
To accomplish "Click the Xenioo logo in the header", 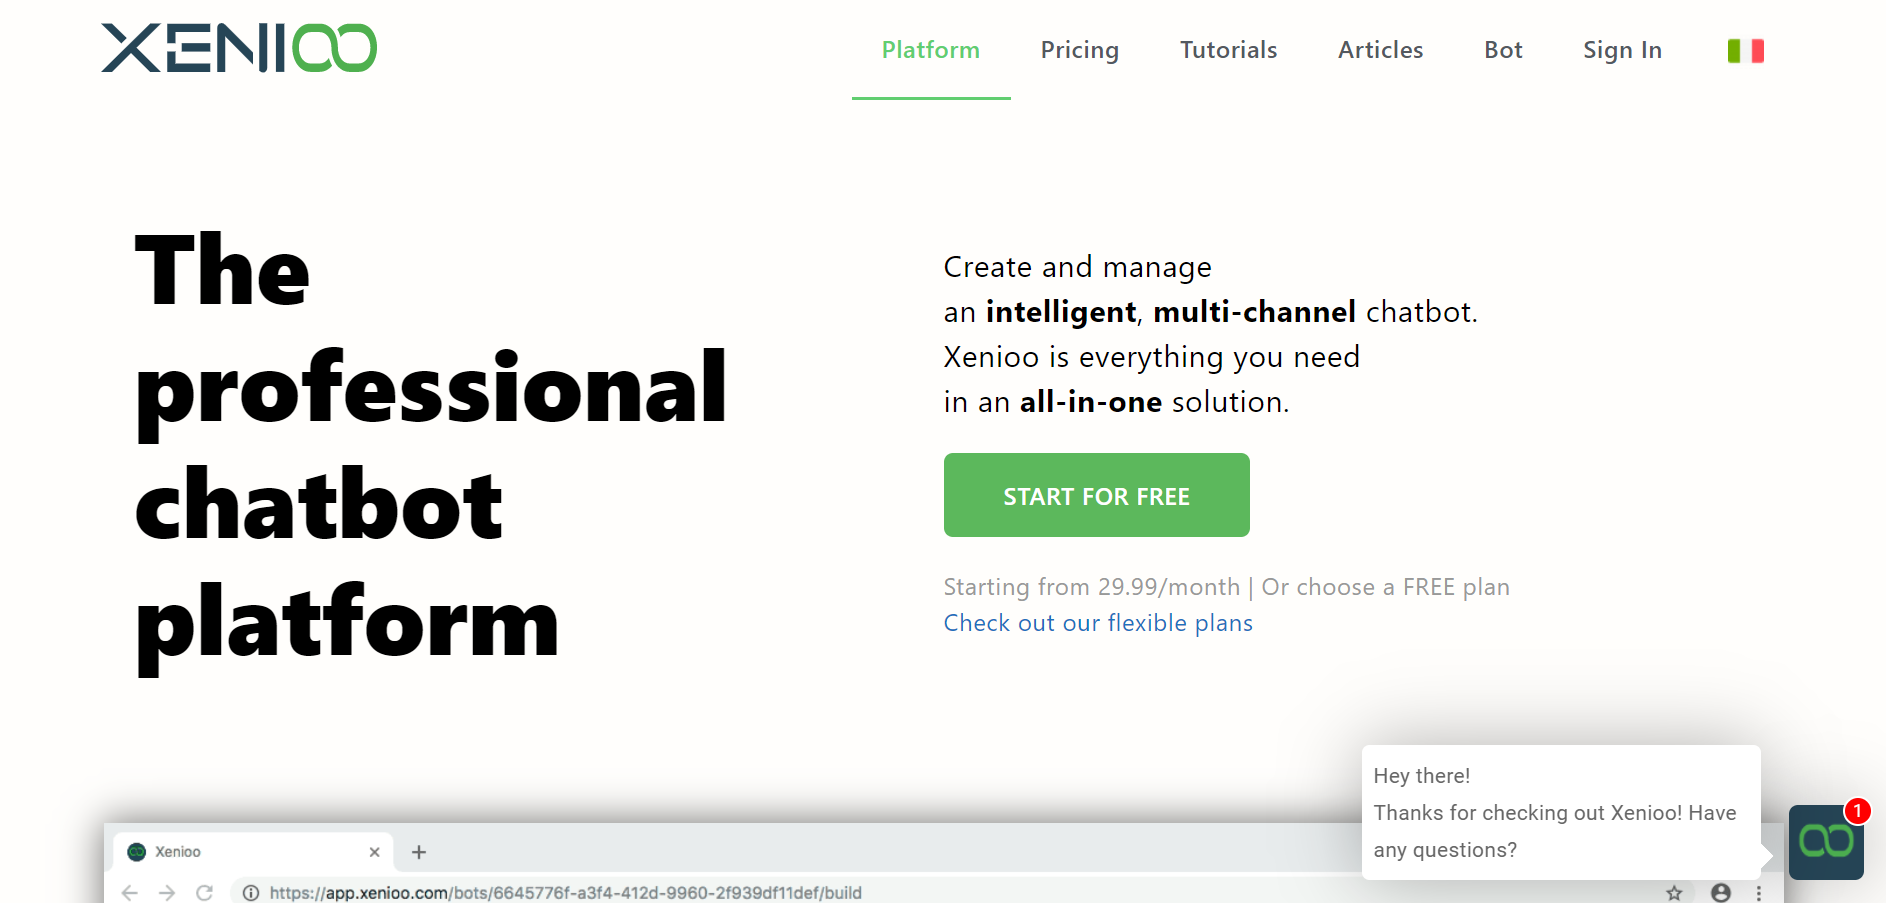I will [239, 48].
